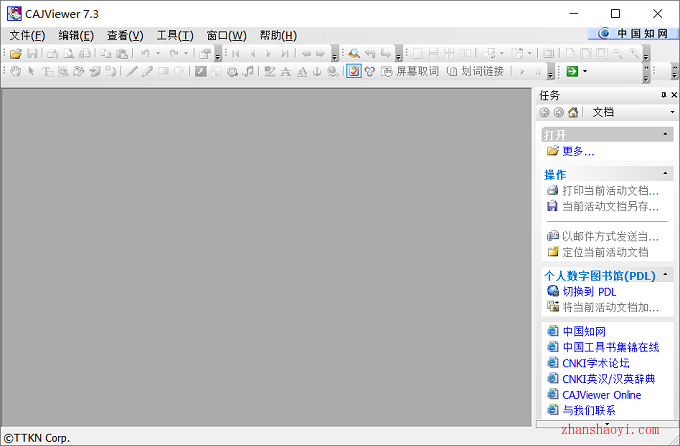Click the Home icon in task pane
This screenshot has height=446, width=680.
573,112
